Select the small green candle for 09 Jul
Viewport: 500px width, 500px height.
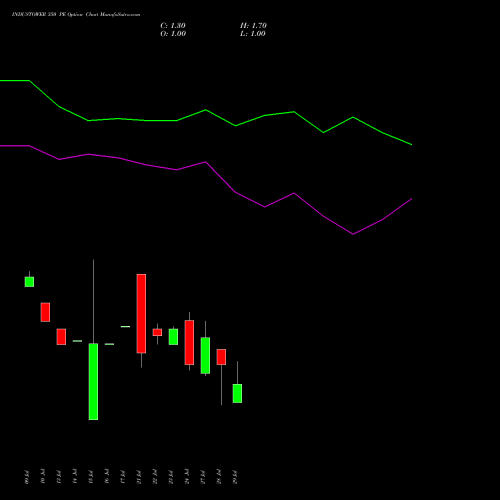coord(29,282)
